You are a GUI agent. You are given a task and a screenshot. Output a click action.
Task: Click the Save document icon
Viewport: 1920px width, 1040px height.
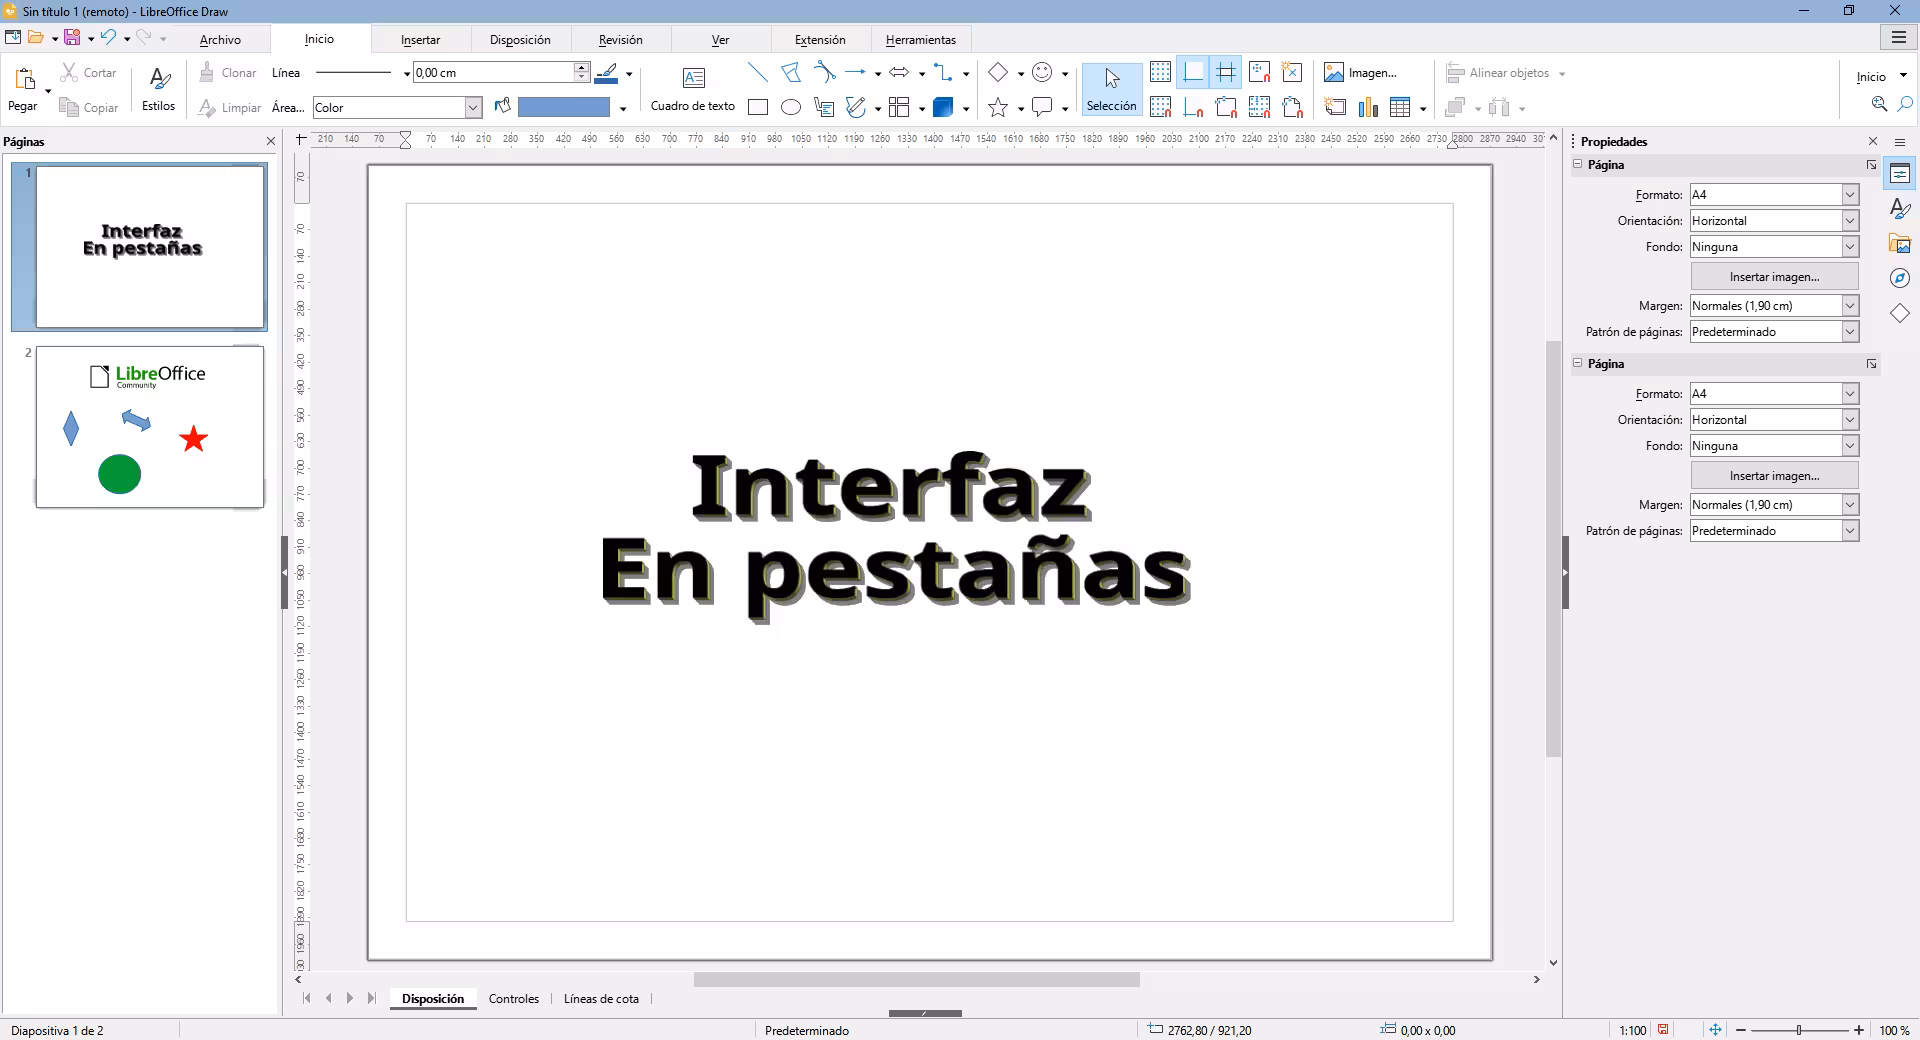tap(72, 38)
